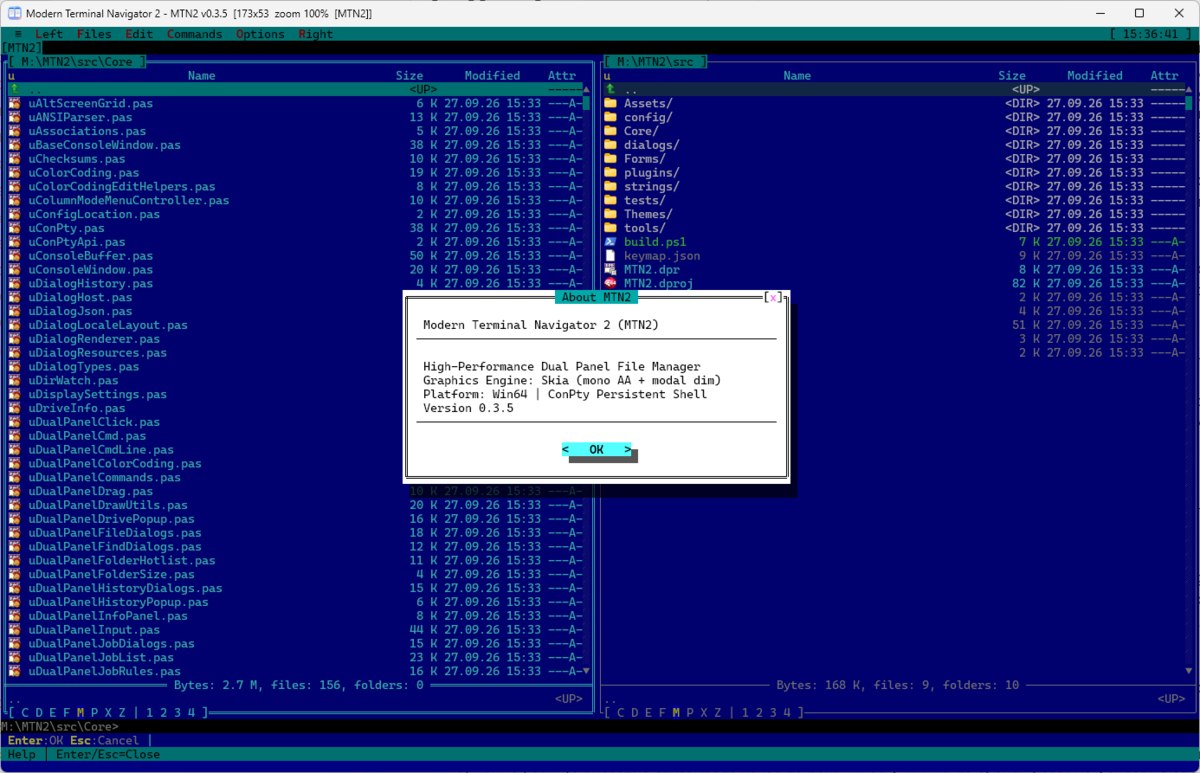Click the MTN2.dproj project file icon

click(x=610, y=284)
